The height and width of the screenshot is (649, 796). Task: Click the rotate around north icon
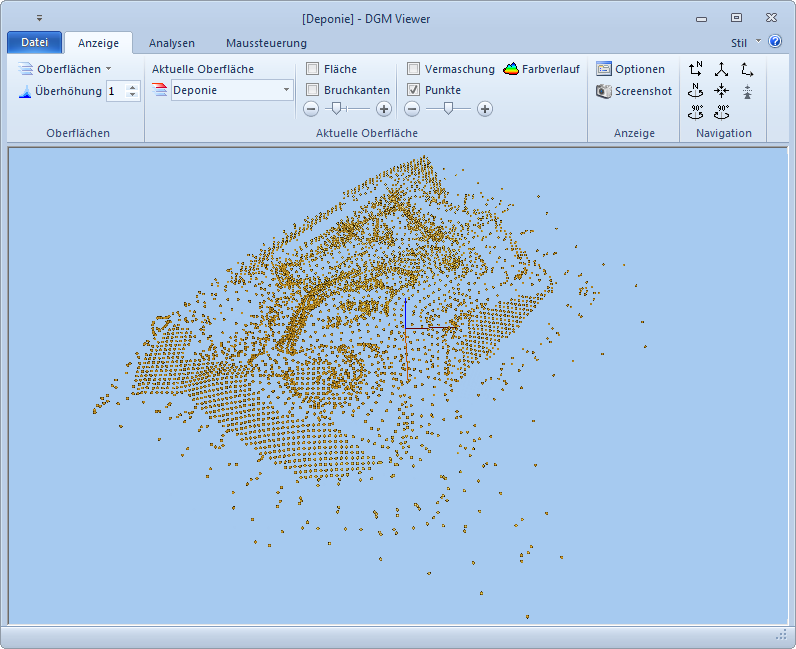696,90
